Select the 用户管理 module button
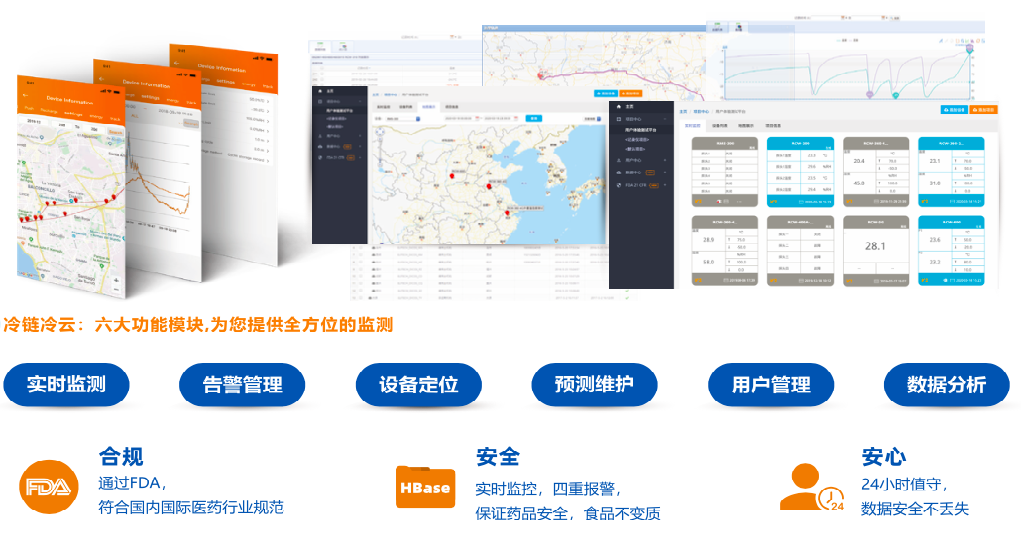Image resolution: width=1021 pixels, height=535 pixels. pyautogui.click(x=771, y=385)
